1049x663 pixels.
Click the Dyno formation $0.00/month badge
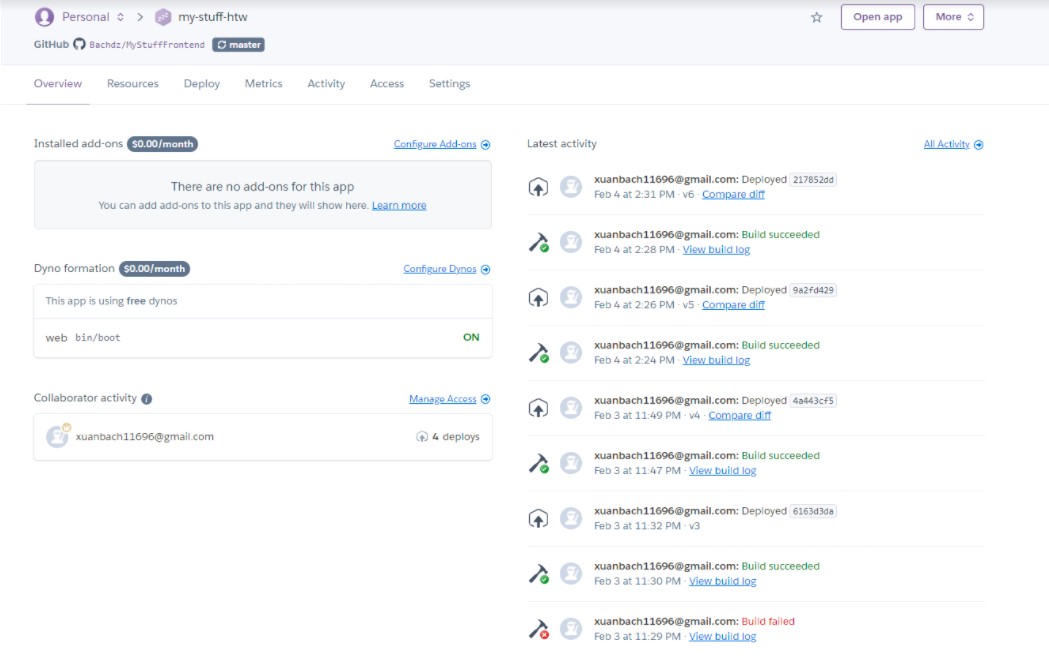(154, 268)
